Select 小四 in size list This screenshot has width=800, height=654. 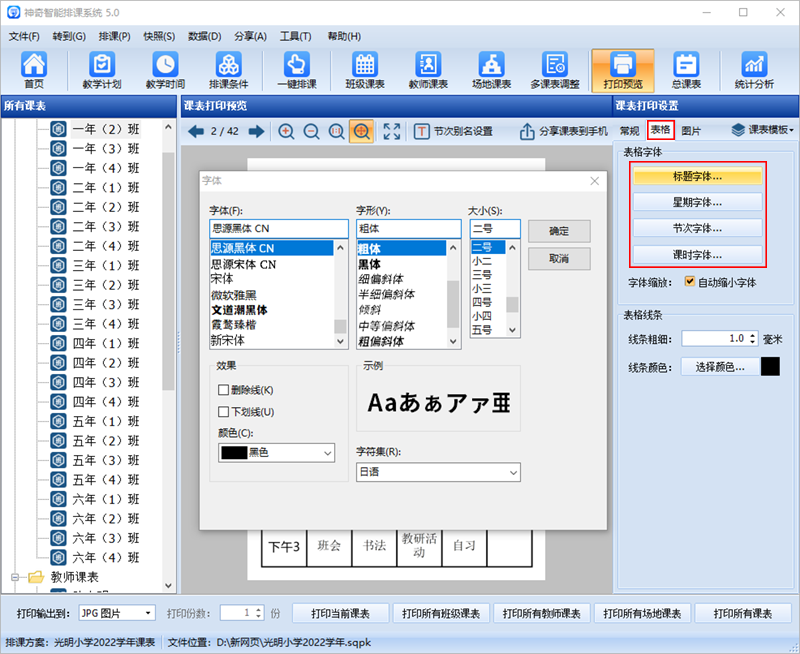(x=482, y=316)
